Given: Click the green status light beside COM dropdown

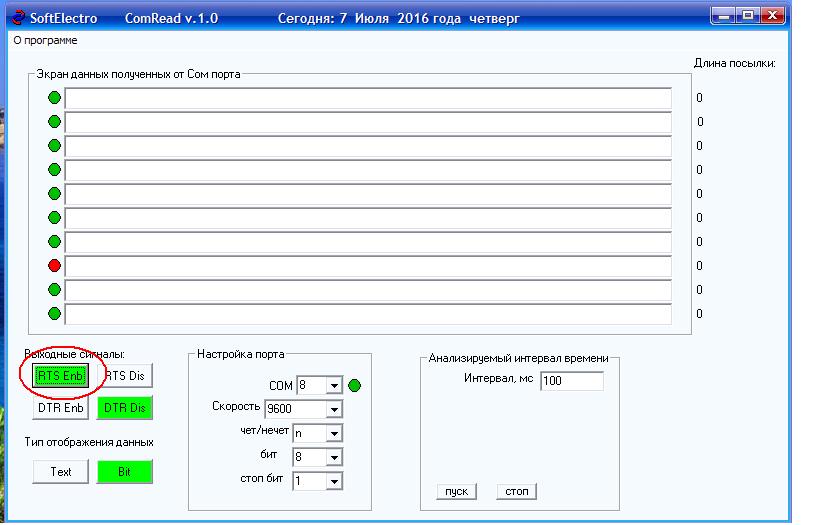Looking at the screenshot, I should click(354, 385).
